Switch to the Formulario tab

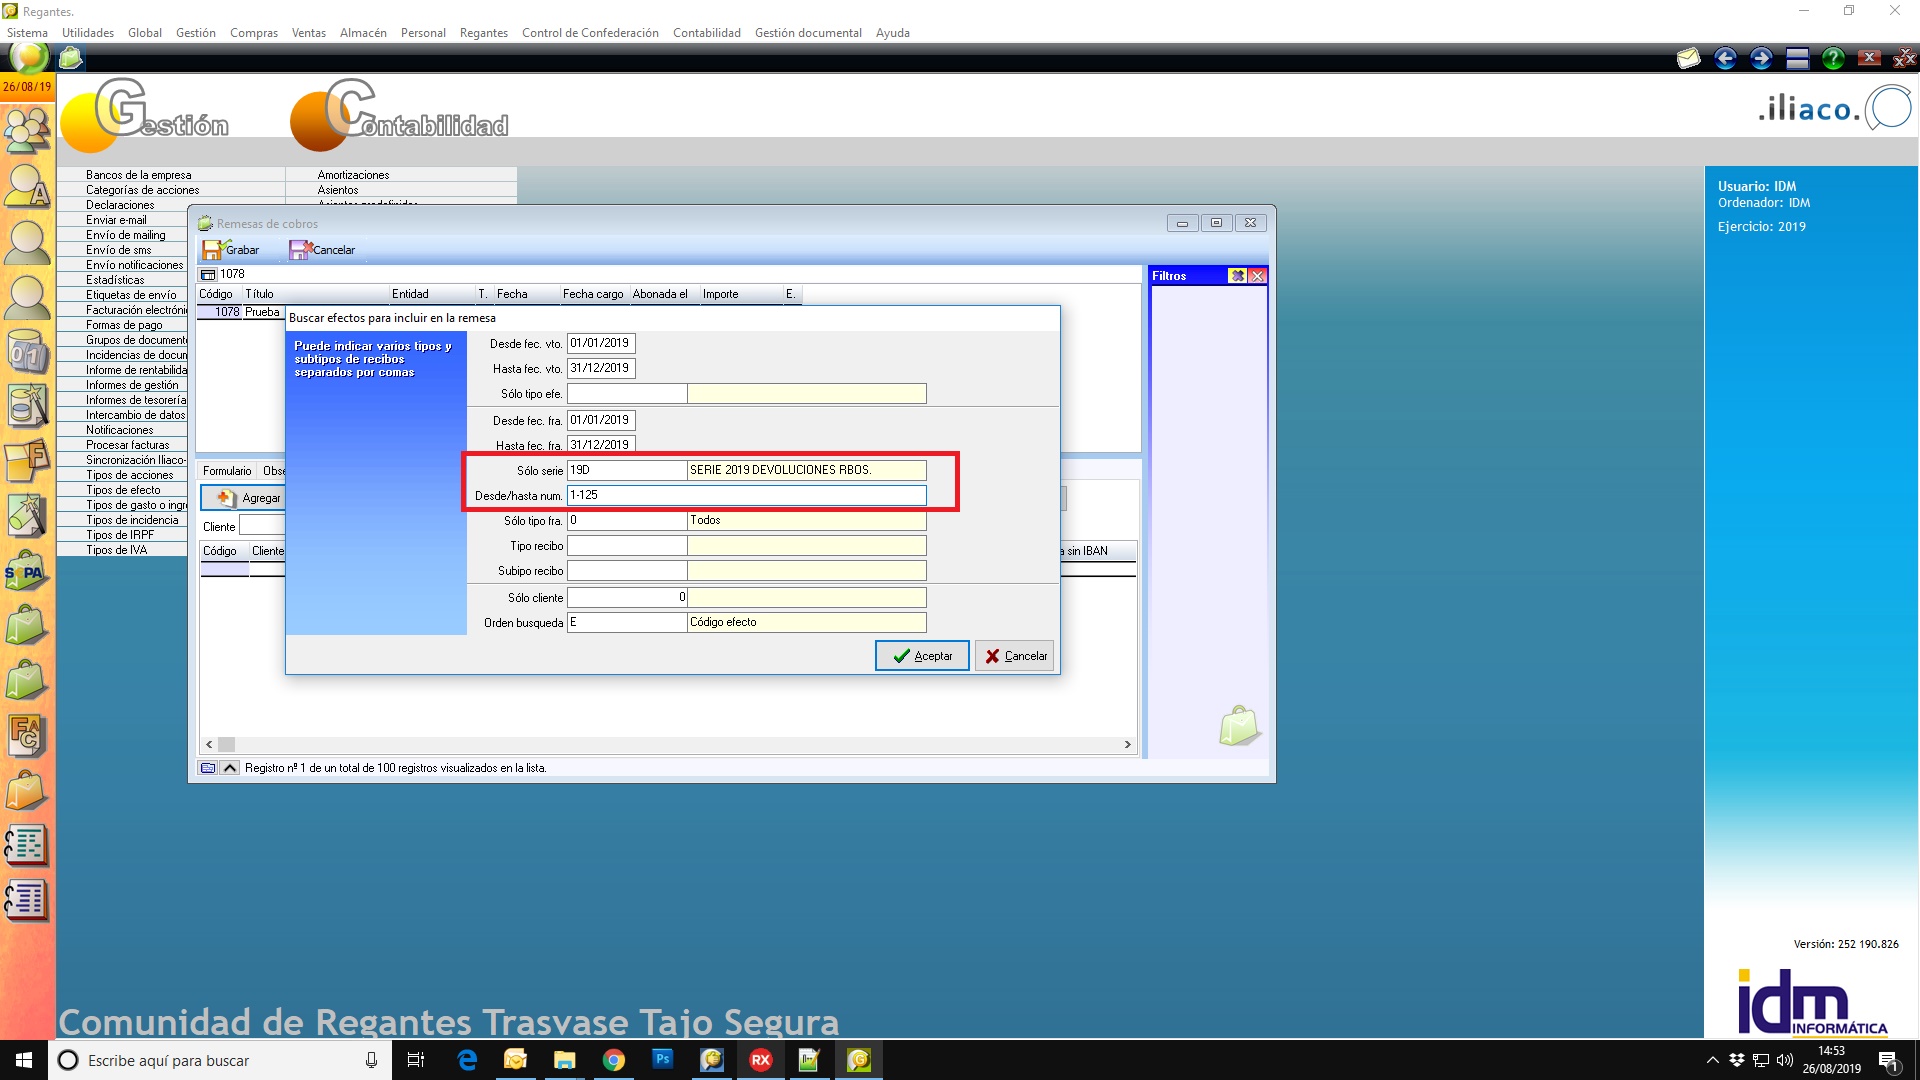tap(227, 471)
